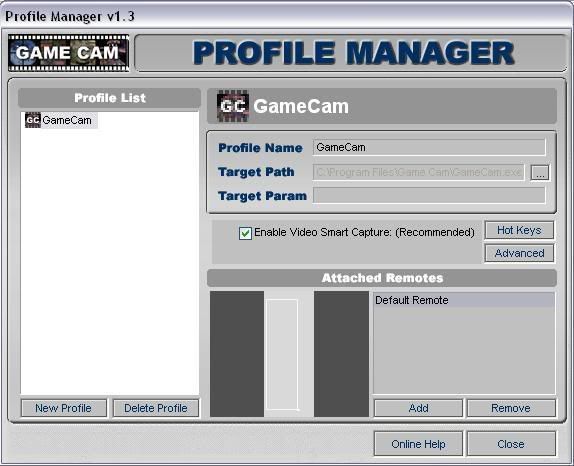Select the GC icon in Profile List
The image size is (574, 466).
click(x=32, y=120)
